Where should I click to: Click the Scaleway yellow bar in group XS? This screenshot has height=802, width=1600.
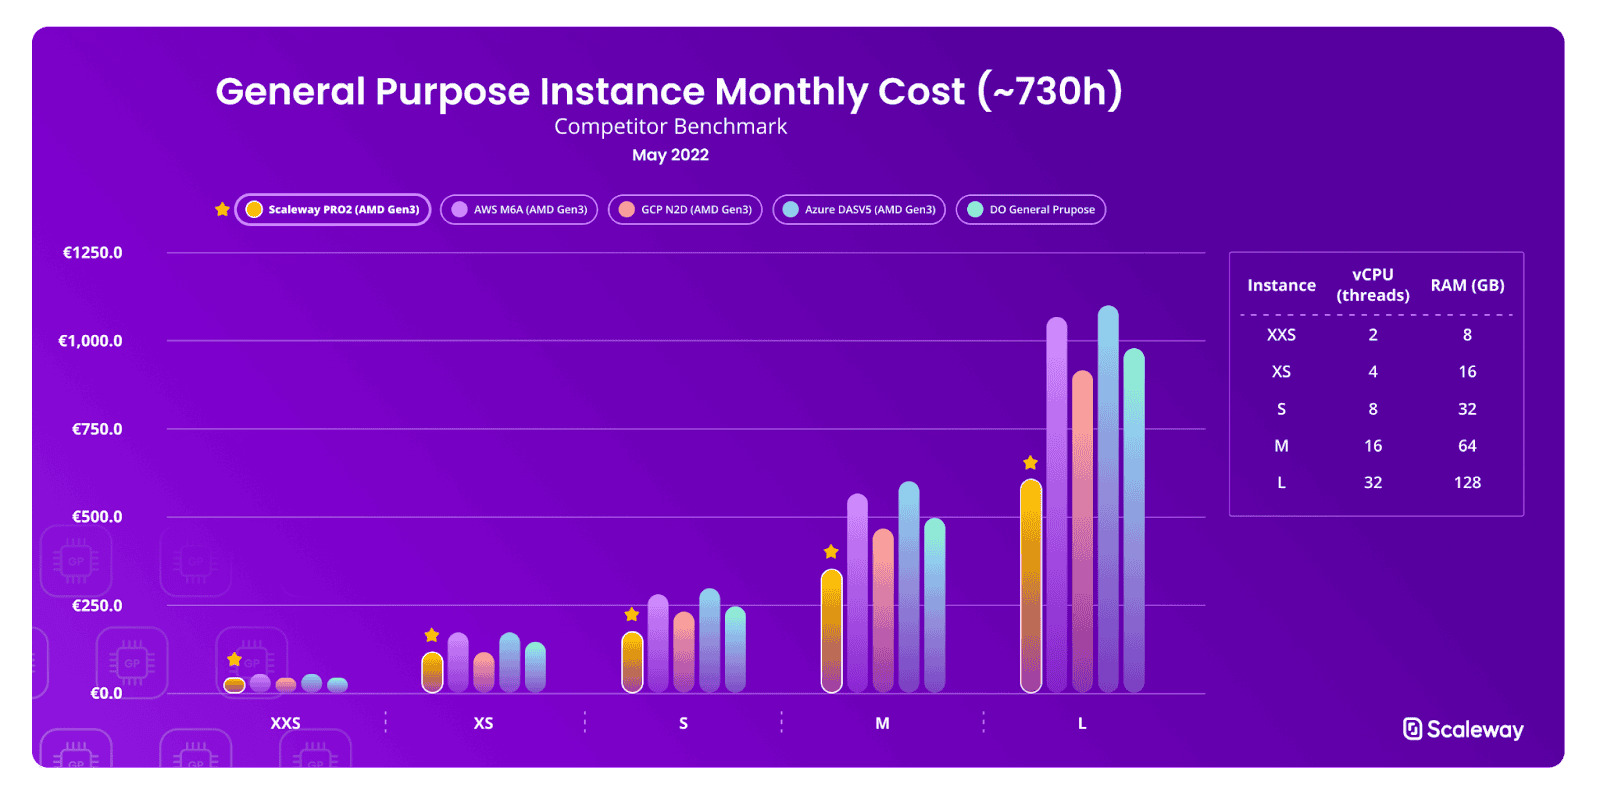click(x=432, y=672)
